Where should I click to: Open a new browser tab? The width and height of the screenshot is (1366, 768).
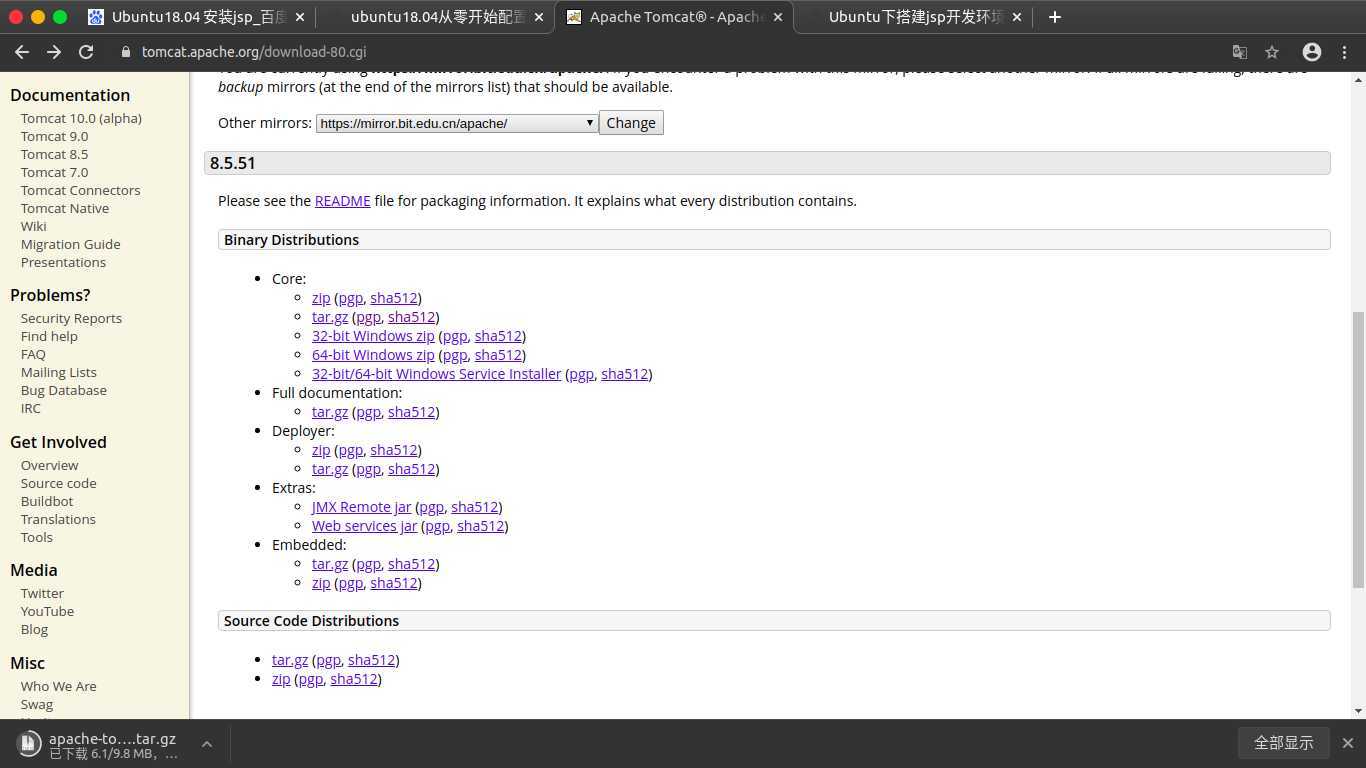coord(1054,17)
